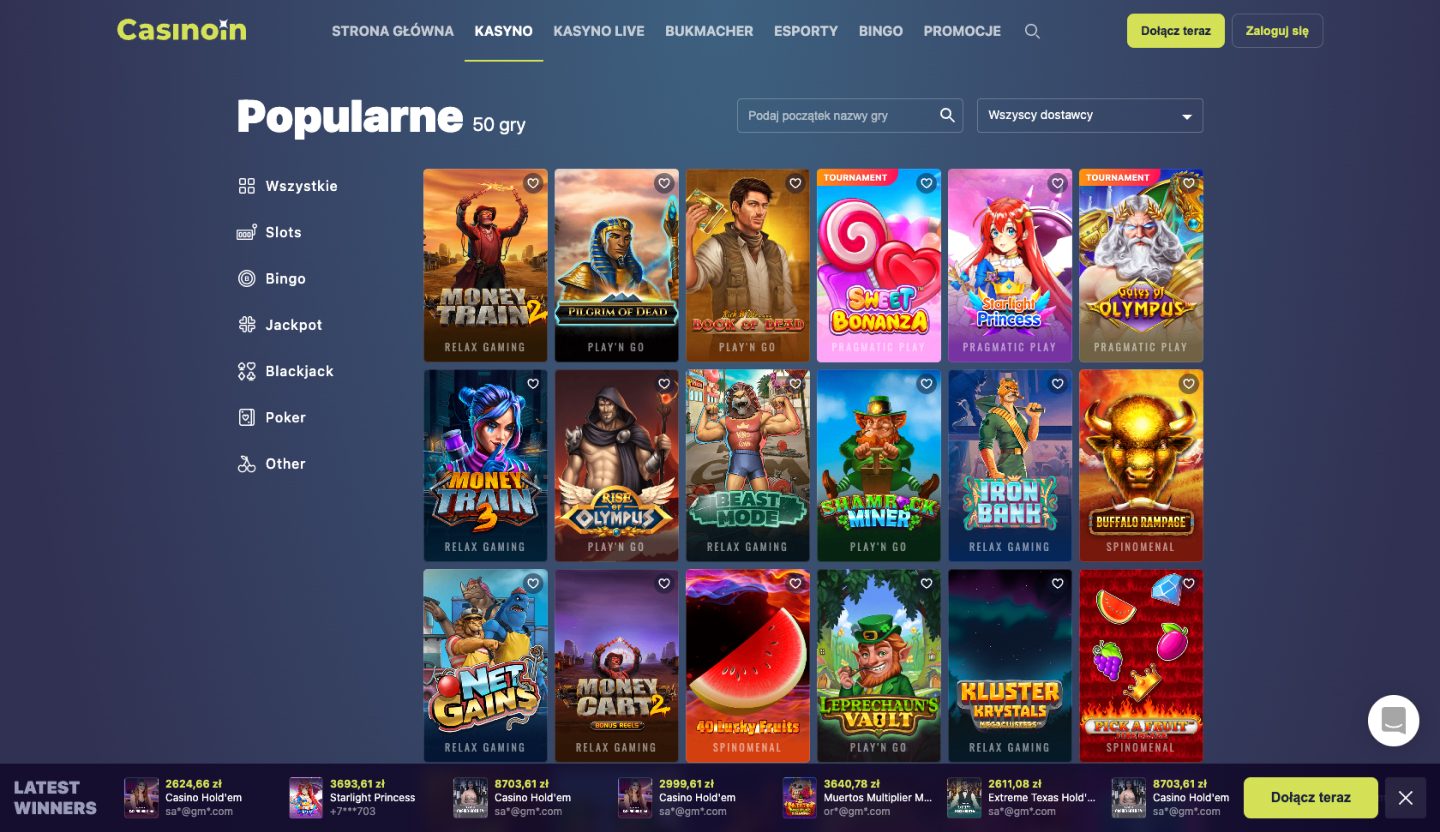Close the Latest Winners bar

click(1405, 798)
